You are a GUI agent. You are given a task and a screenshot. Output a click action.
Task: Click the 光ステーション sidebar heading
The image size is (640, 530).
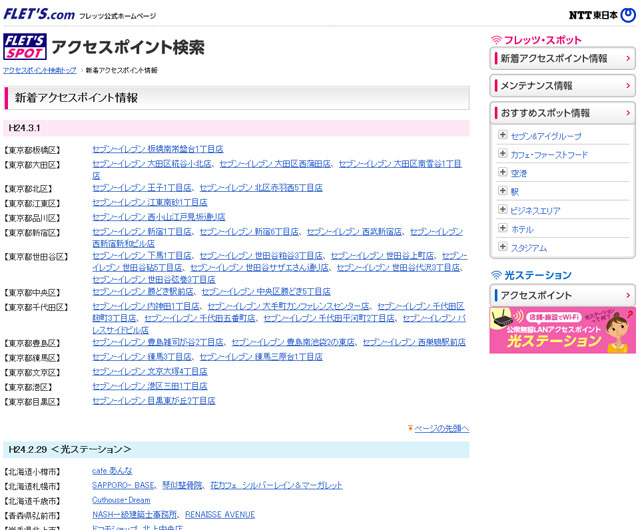point(531,275)
